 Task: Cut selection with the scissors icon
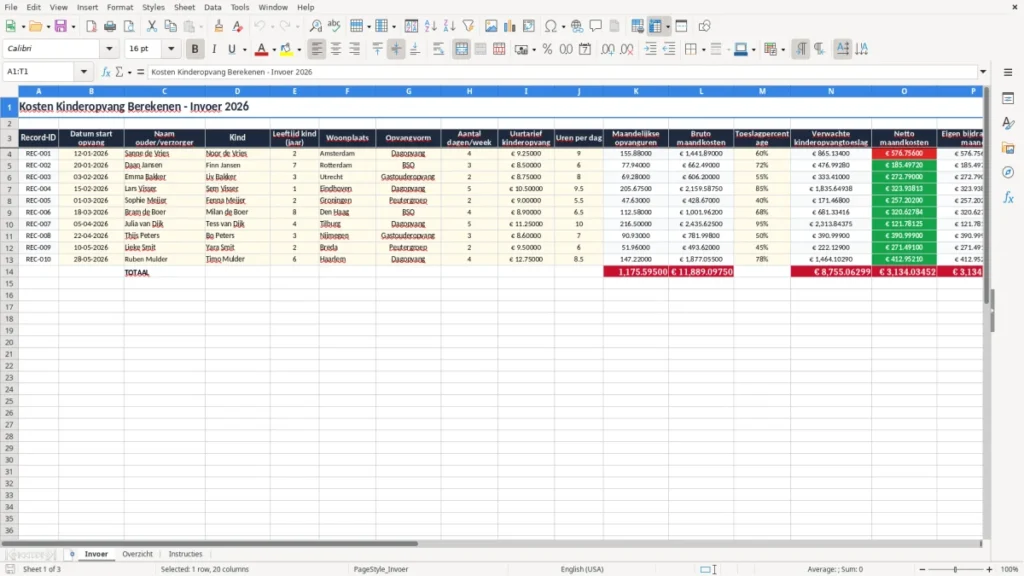(x=152, y=26)
